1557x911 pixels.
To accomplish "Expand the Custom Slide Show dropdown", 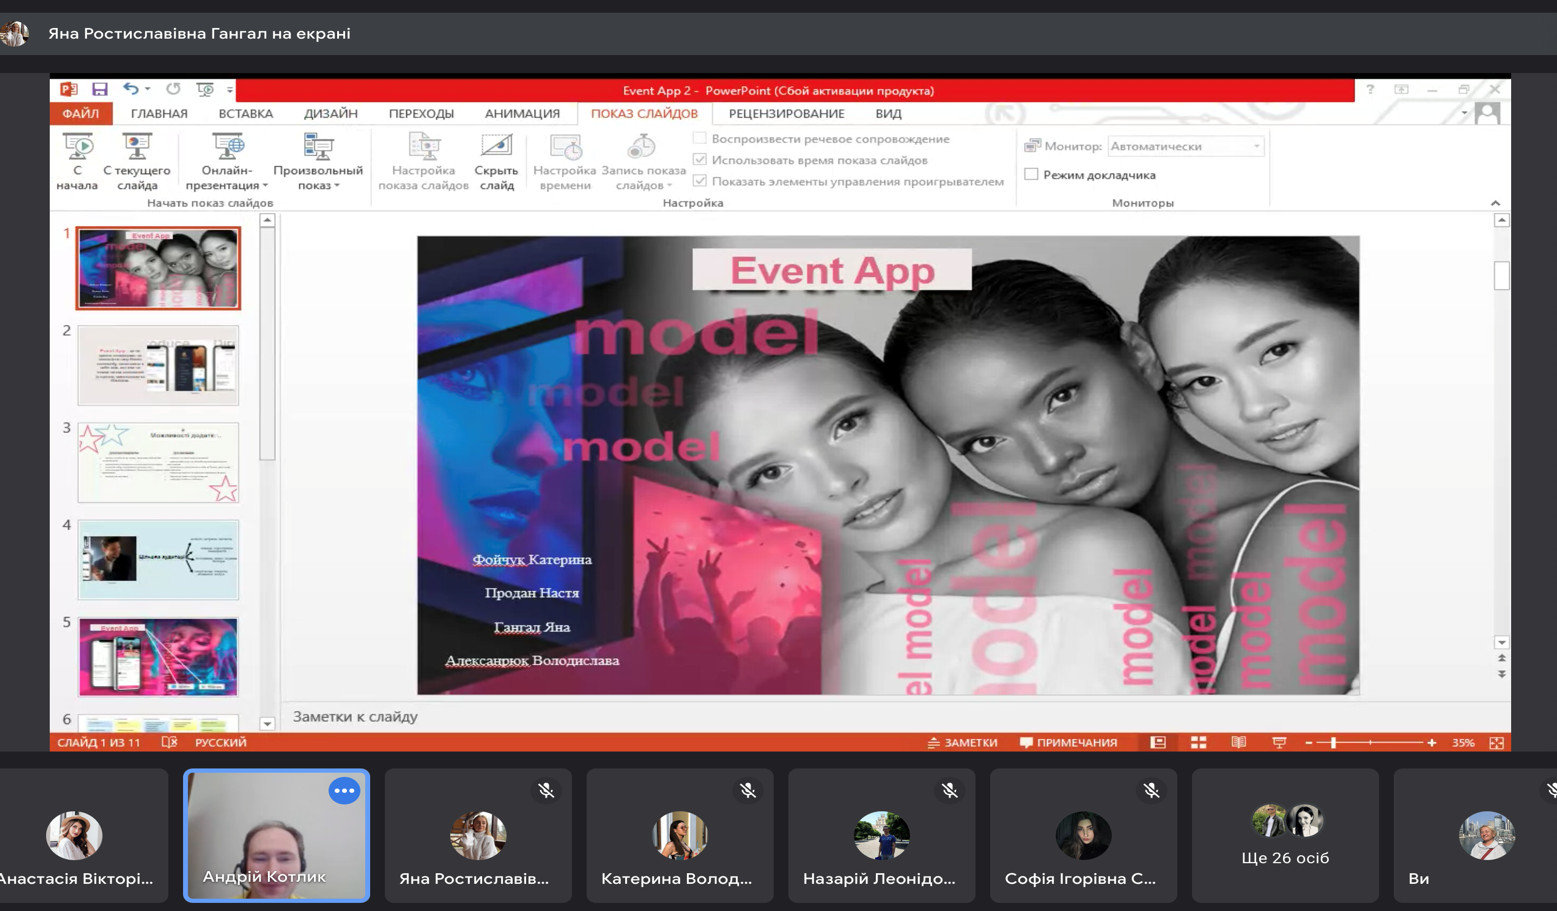I will click(318, 178).
